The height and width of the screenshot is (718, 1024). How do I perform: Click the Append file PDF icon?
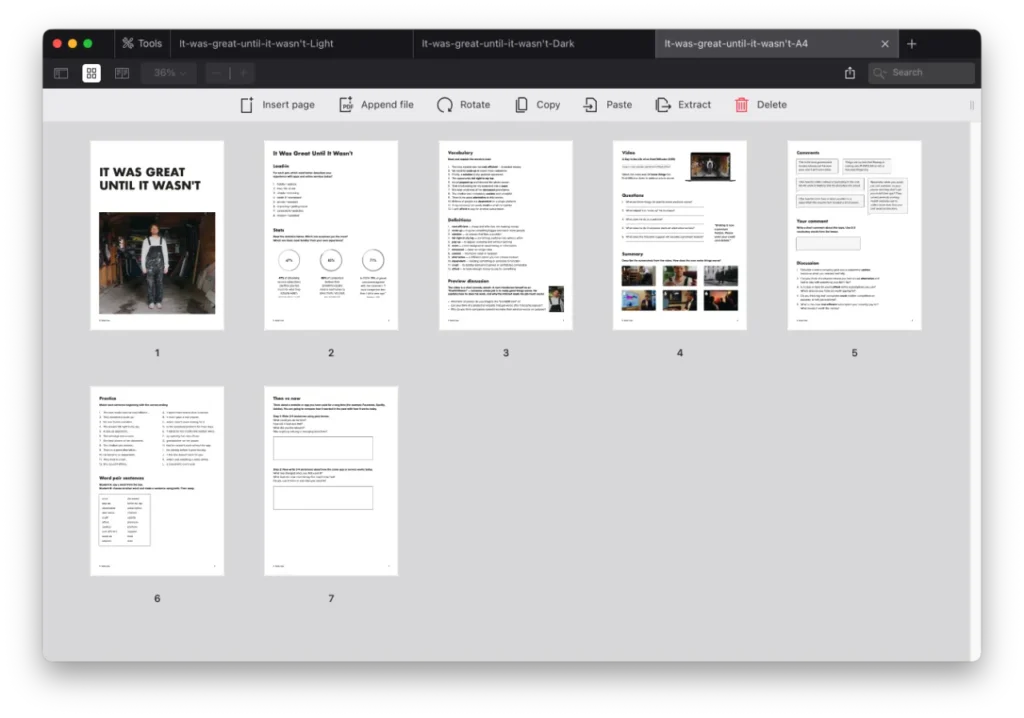[x=346, y=105]
